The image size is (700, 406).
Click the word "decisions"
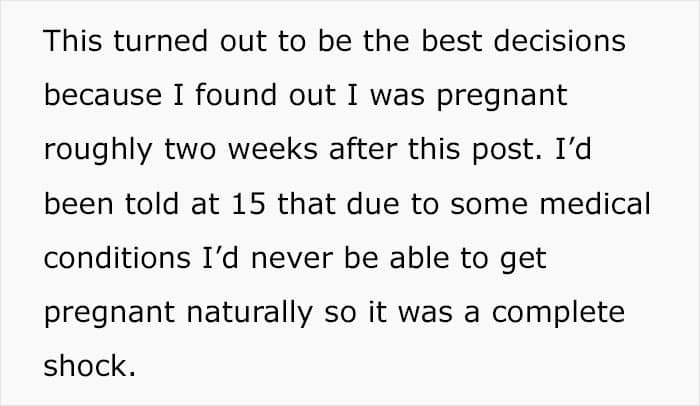(x=559, y=41)
